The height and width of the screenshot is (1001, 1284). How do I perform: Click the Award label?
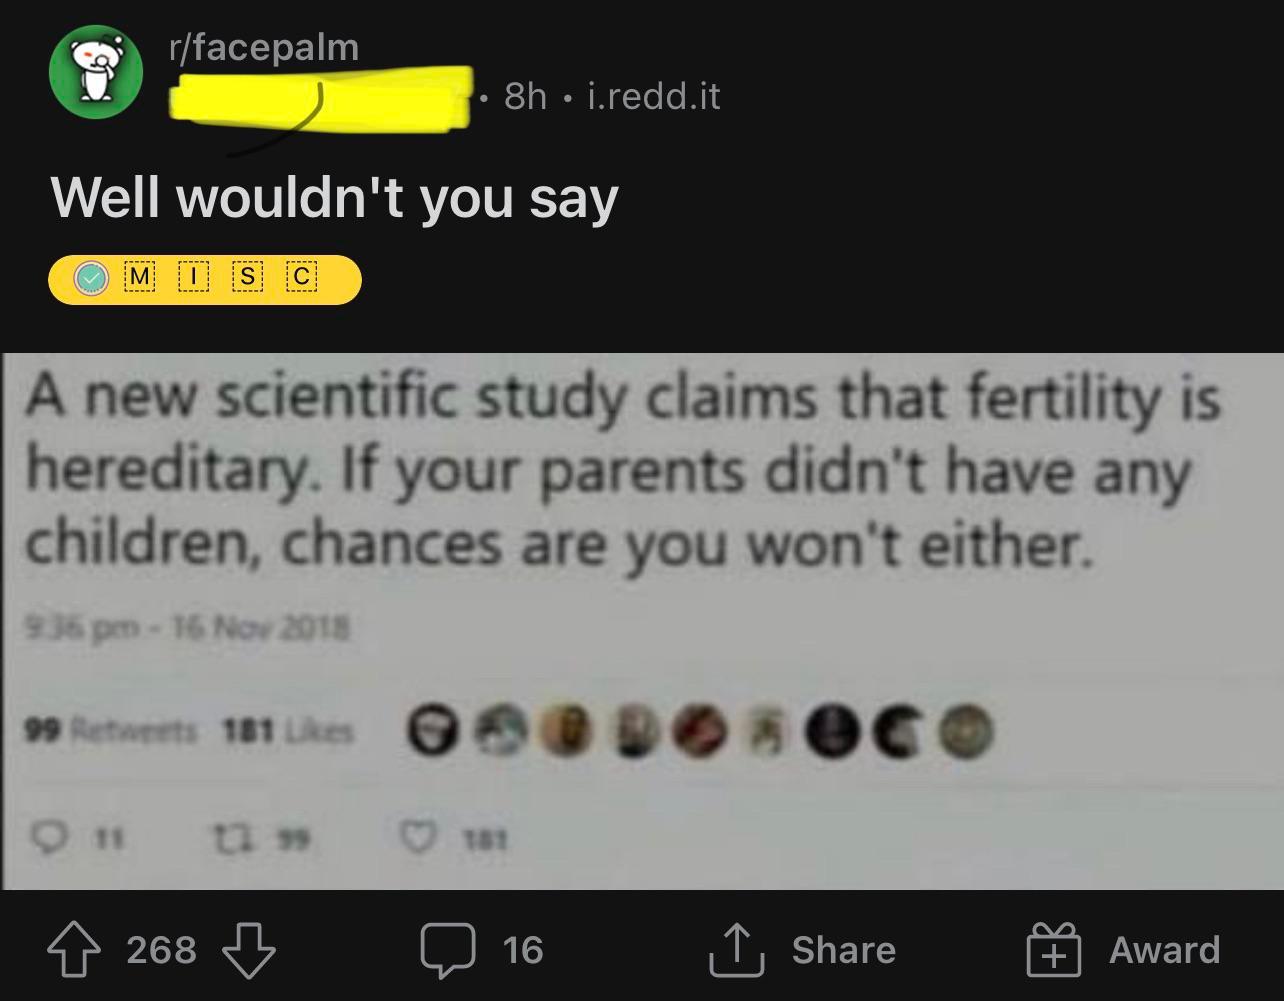pos(1164,951)
